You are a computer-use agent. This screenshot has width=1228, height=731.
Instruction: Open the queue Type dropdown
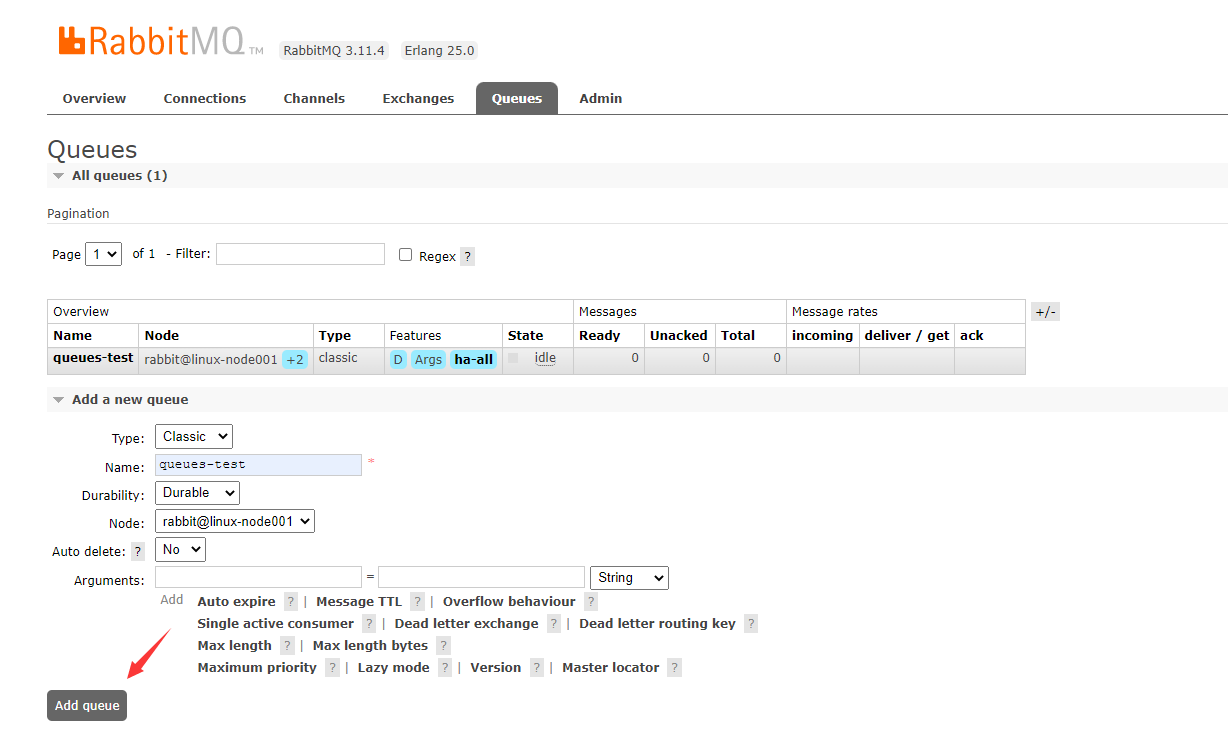click(193, 437)
